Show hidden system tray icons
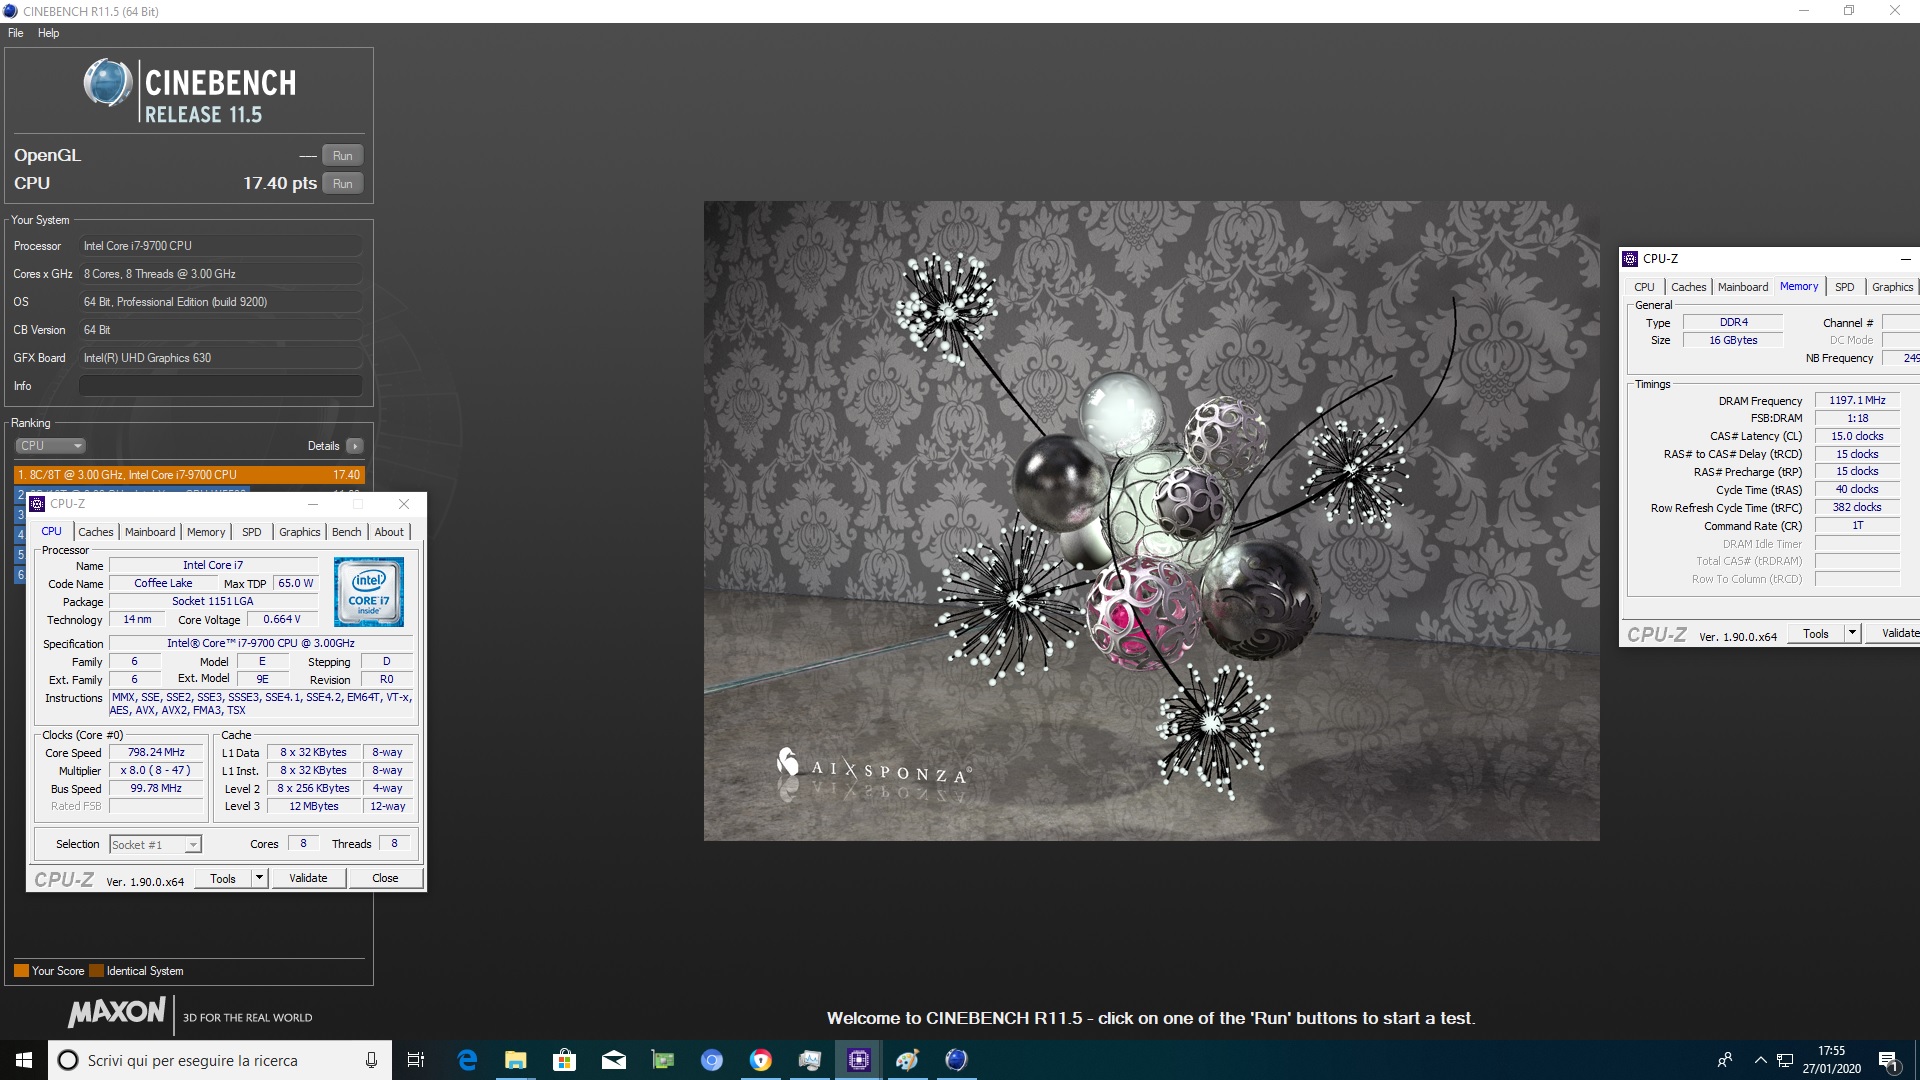 (x=1760, y=1060)
